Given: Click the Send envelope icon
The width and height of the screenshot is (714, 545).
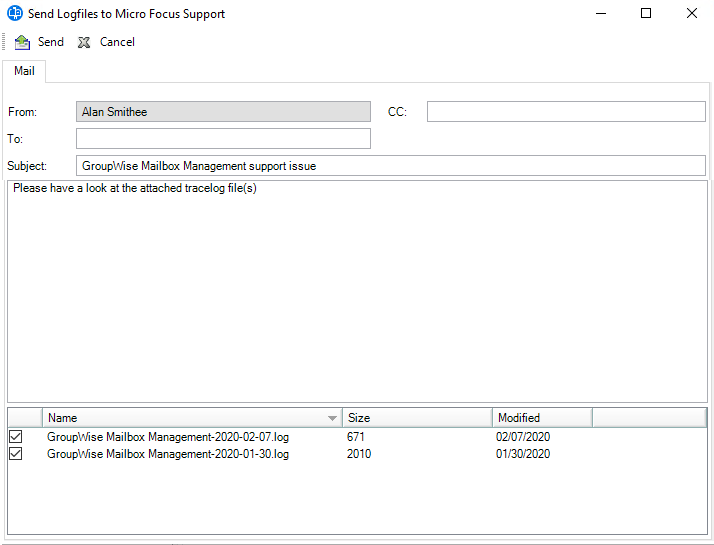Looking at the screenshot, I should tap(22, 42).
